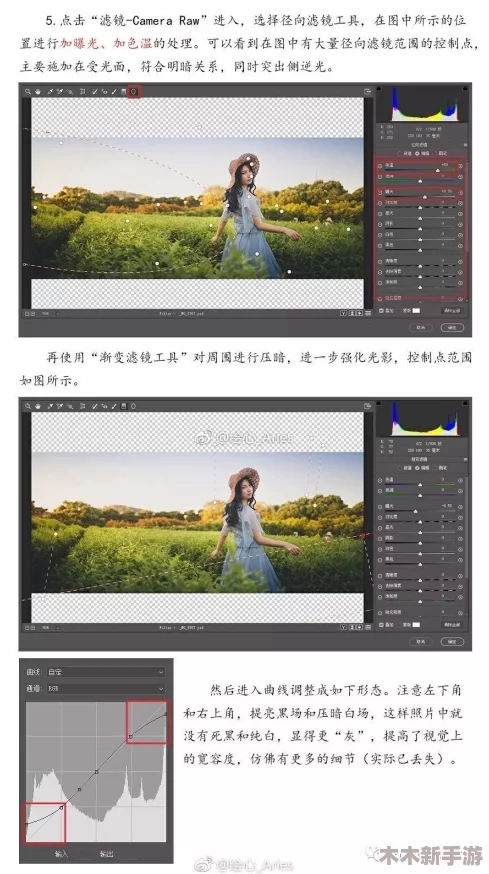Click 曝光 slider handle in Radial Filter panel
The image size is (489, 874).
tap(424, 197)
